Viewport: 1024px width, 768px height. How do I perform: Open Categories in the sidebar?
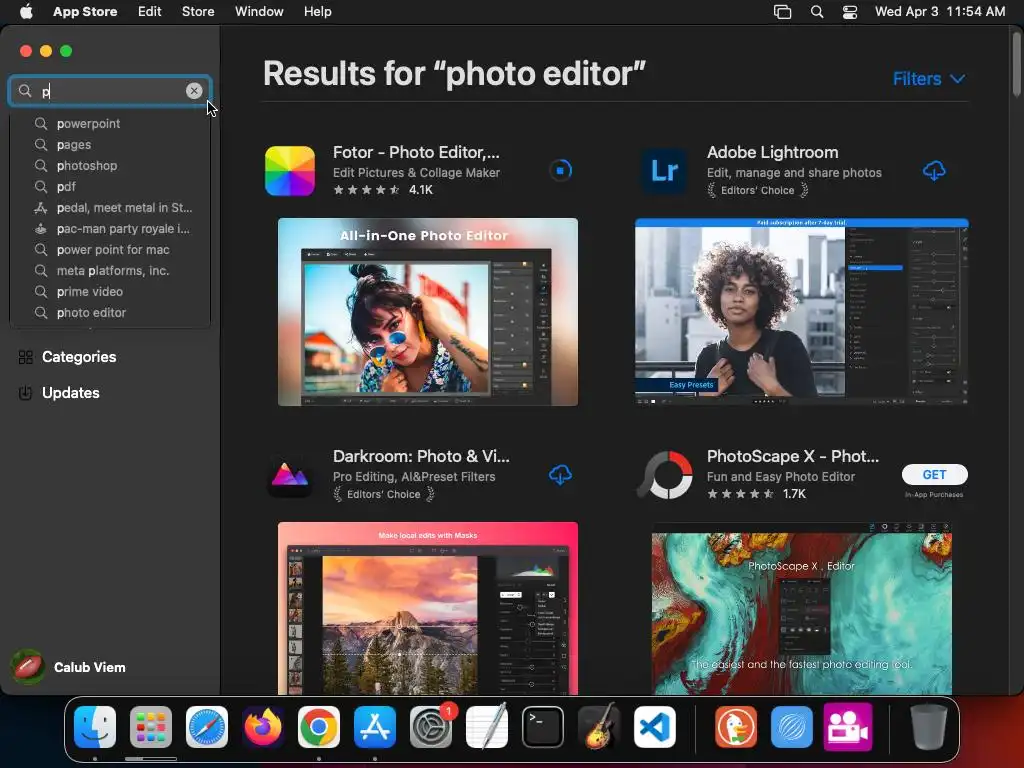point(68,357)
